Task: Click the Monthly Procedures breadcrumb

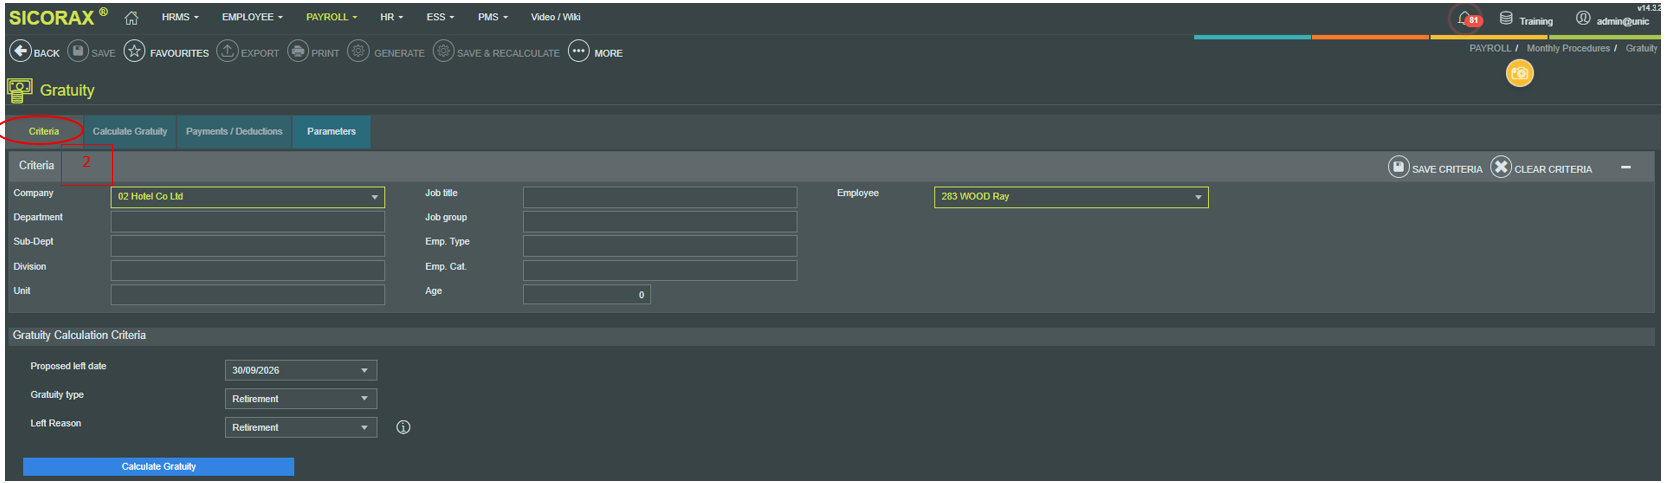Action: 1568,48
